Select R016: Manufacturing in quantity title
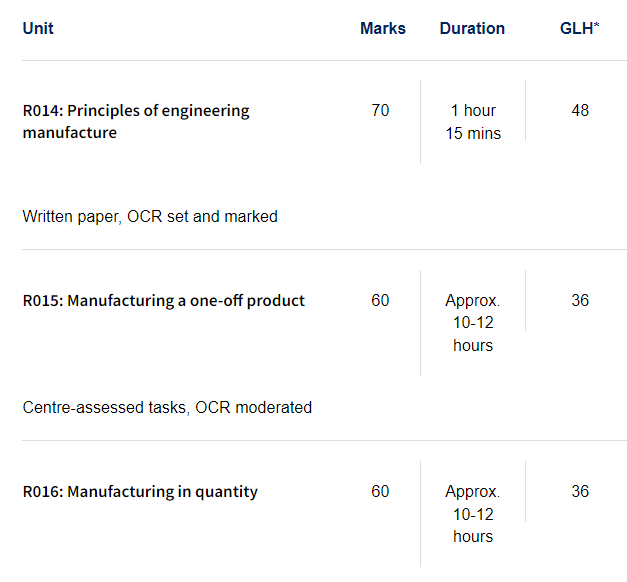The width and height of the screenshot is (627, 582). tap(140, 492)
